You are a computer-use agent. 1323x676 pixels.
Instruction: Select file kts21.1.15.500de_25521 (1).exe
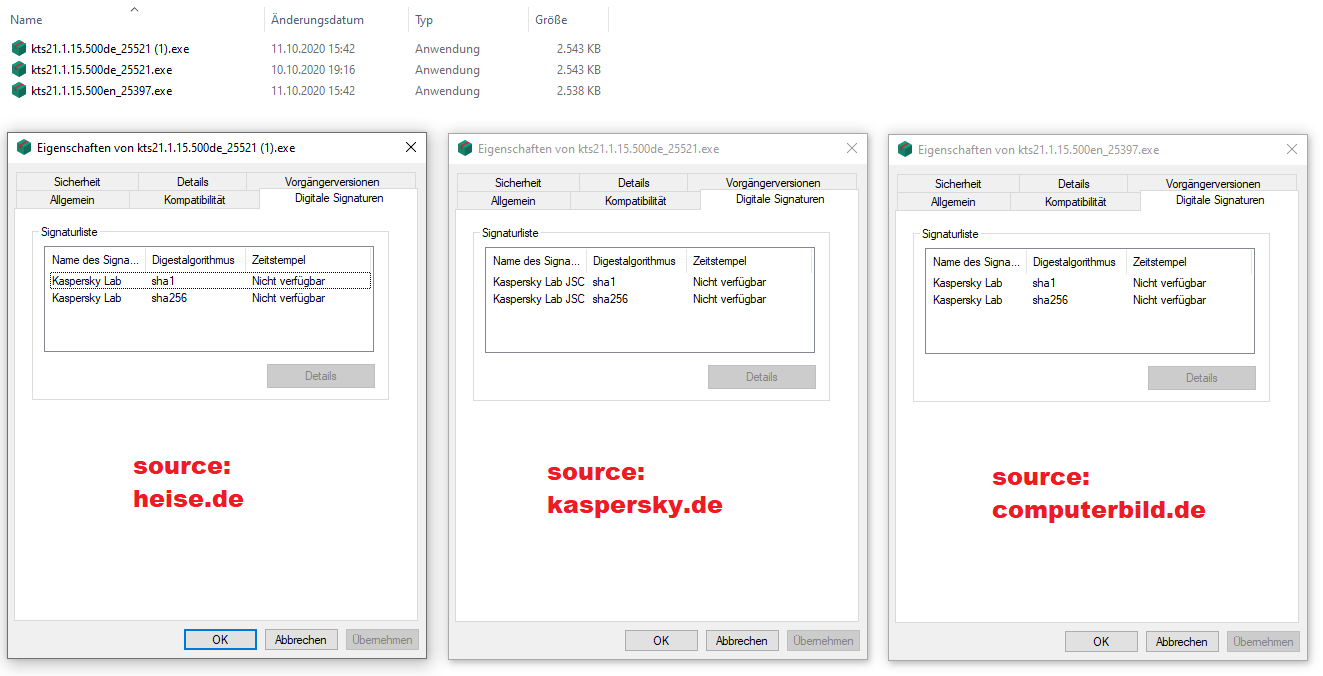tap(110, 48)
